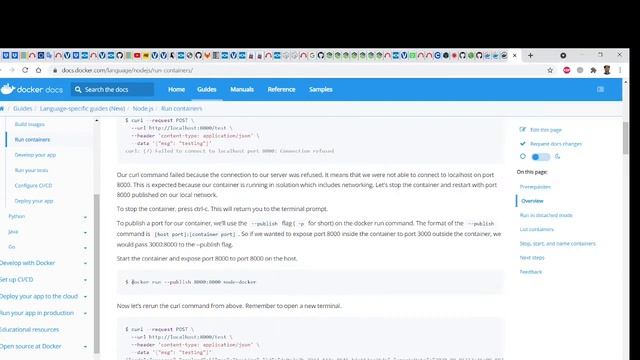Screen dimensions: 640x360
Task: Click the sidebar scroll-up arrow
Action: 97,120
